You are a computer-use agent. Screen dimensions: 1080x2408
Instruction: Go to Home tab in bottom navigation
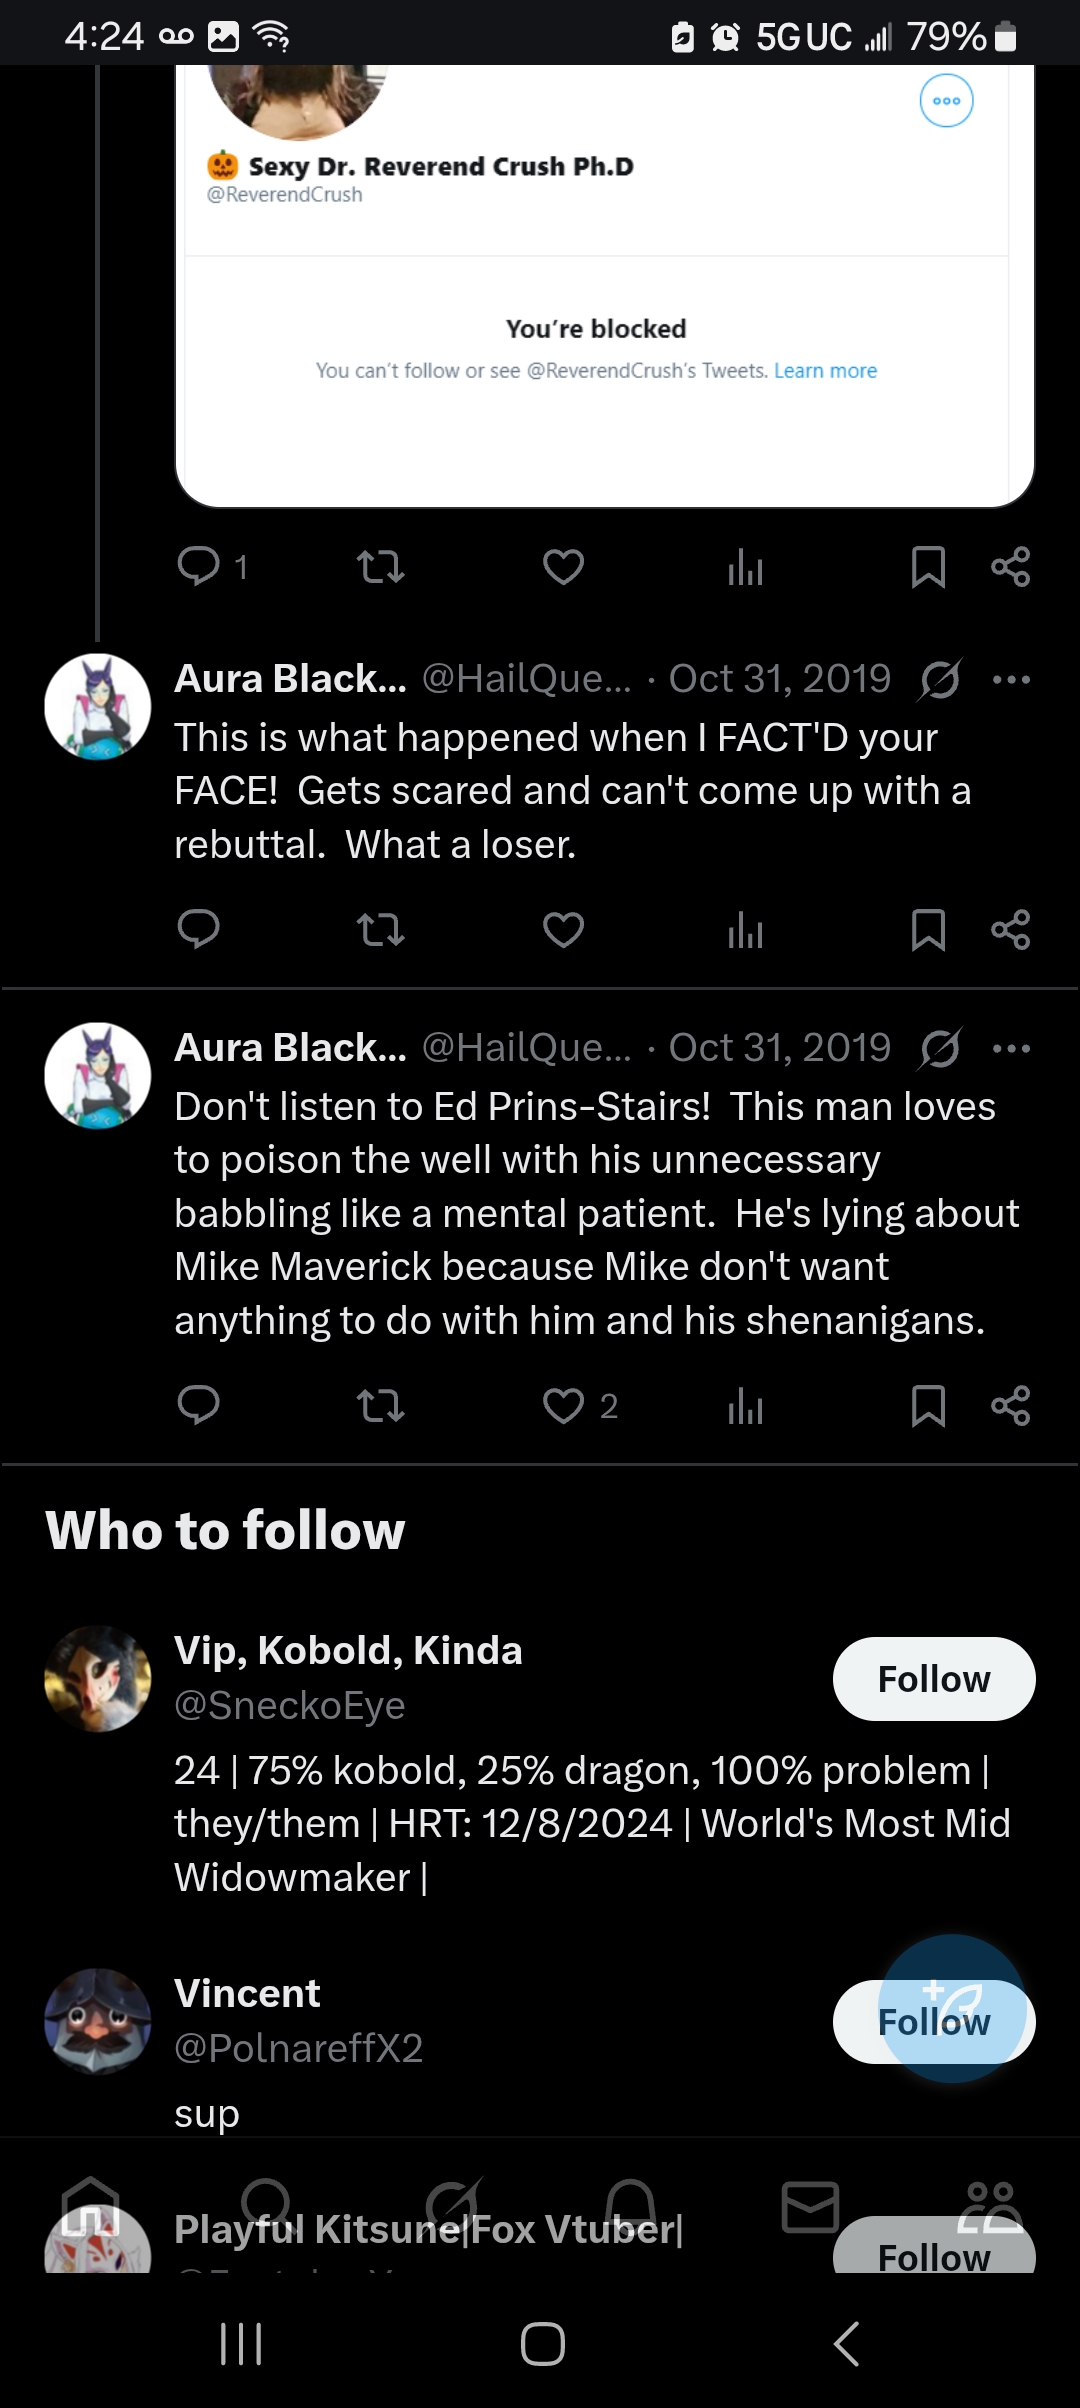[90, 2208]
